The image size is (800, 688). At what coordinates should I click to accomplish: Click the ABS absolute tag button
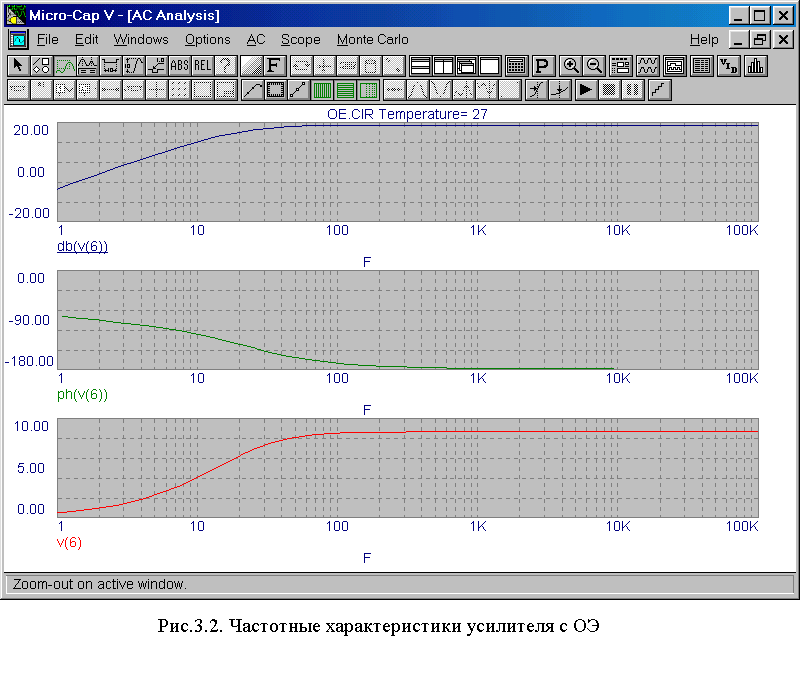tap(179, 66)
